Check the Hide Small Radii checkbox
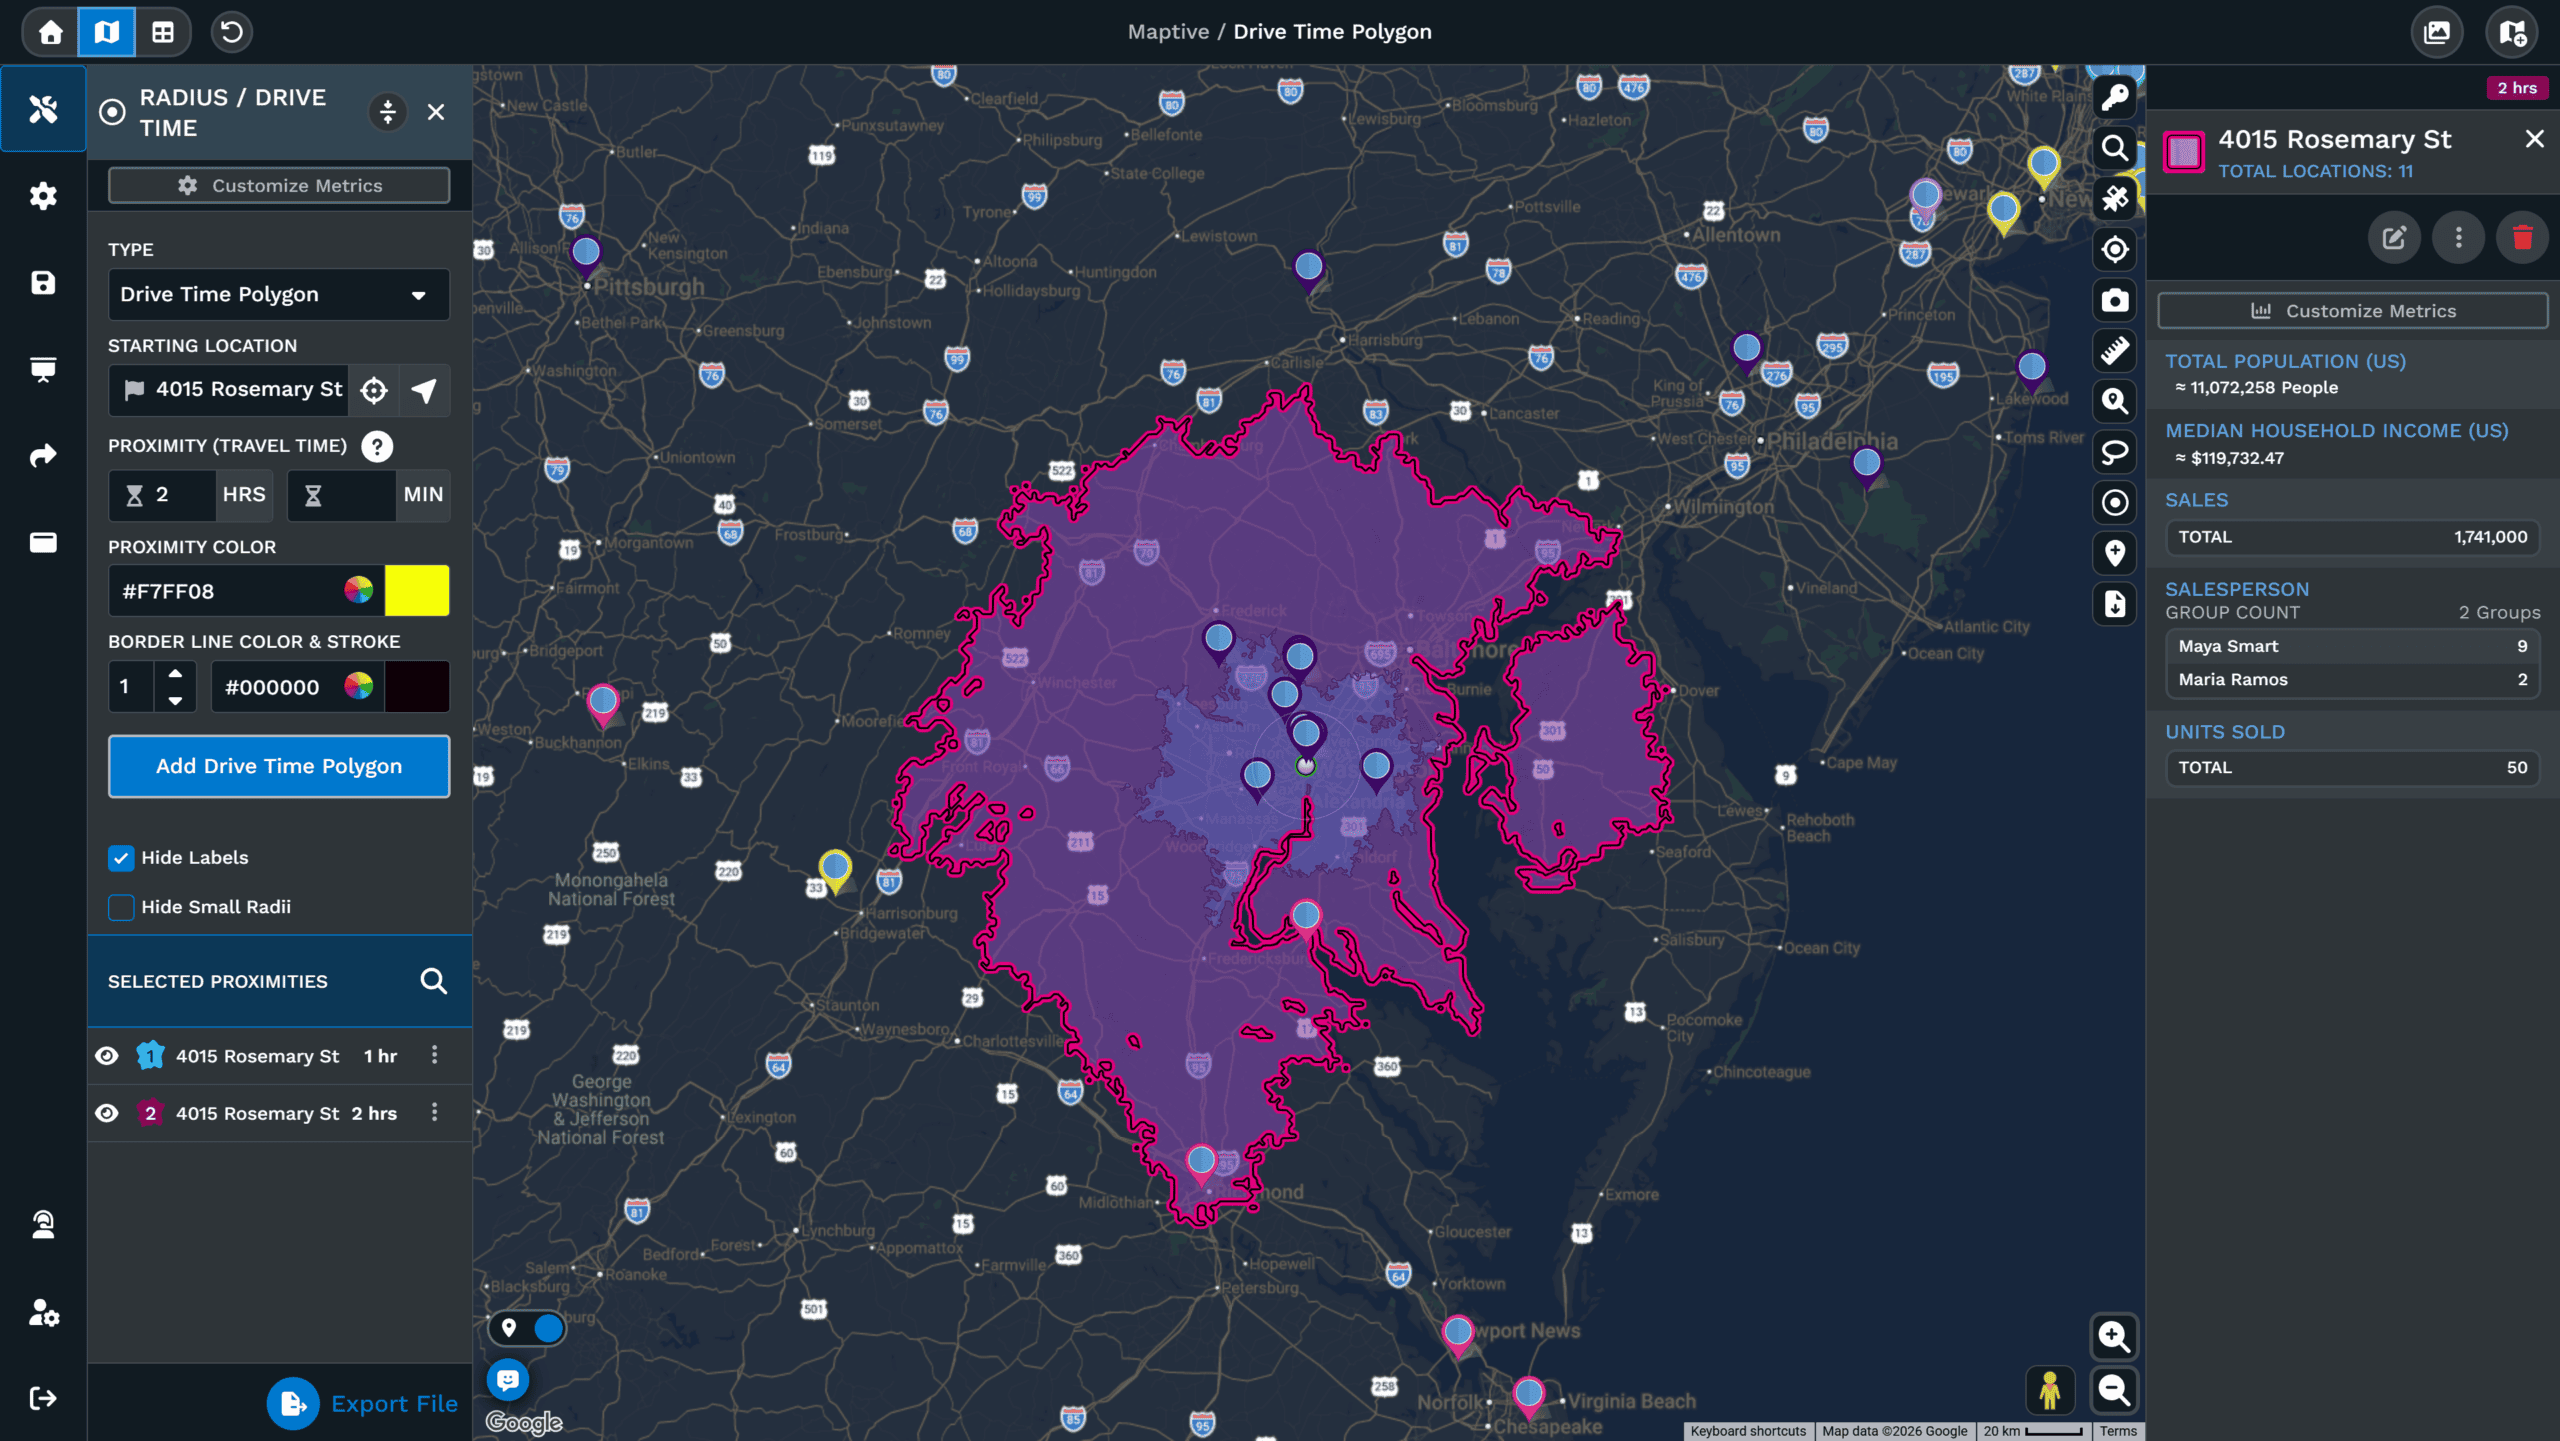 pos(121,907)
